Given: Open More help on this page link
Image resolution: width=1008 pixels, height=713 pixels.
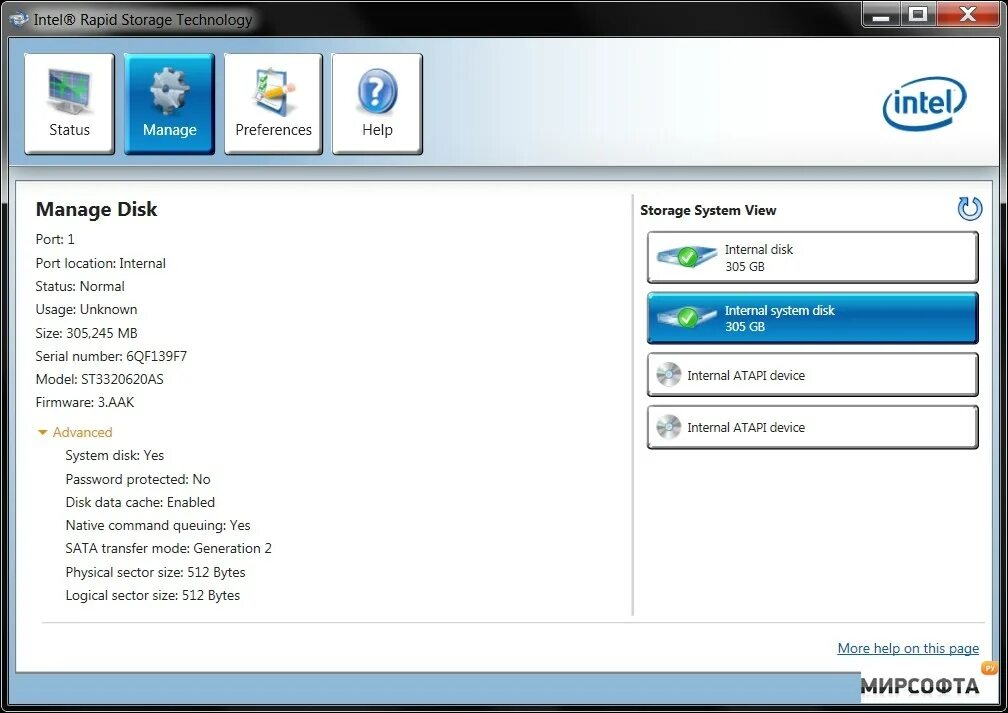Looking at the screenshot, I should (x=908, y=648).
